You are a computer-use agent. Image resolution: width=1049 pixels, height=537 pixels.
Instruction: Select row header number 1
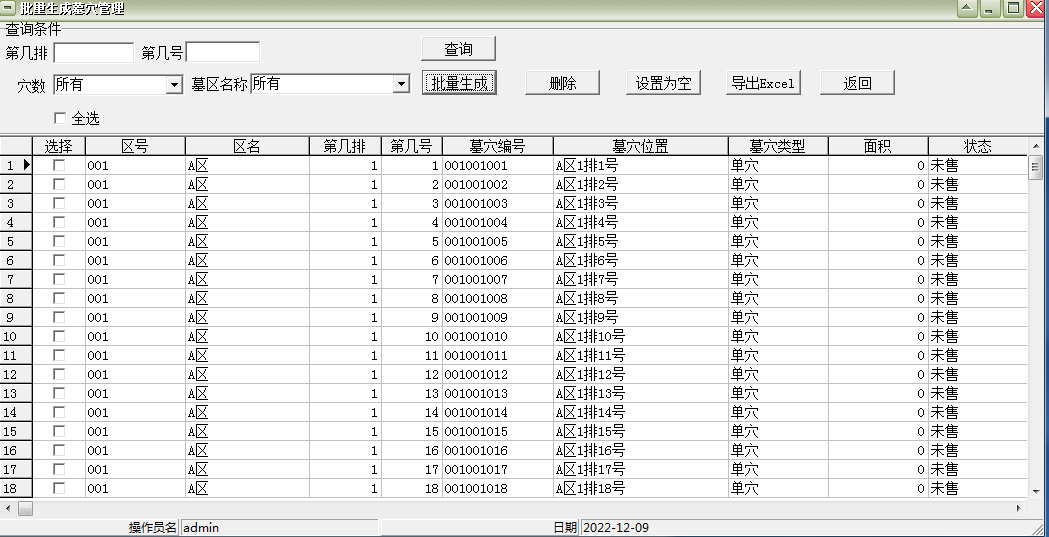click(x=16, y=165)
